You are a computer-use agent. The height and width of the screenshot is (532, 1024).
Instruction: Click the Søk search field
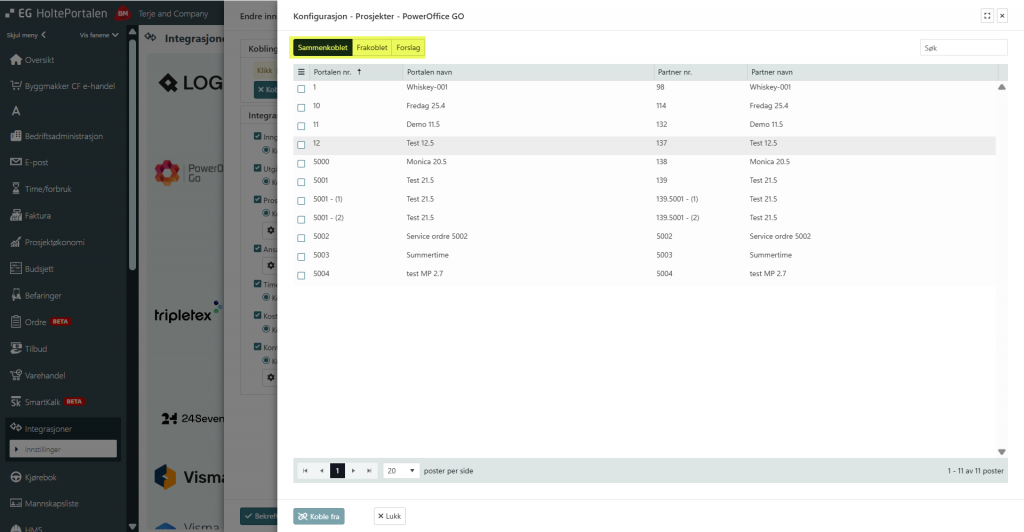coord(963,47)
